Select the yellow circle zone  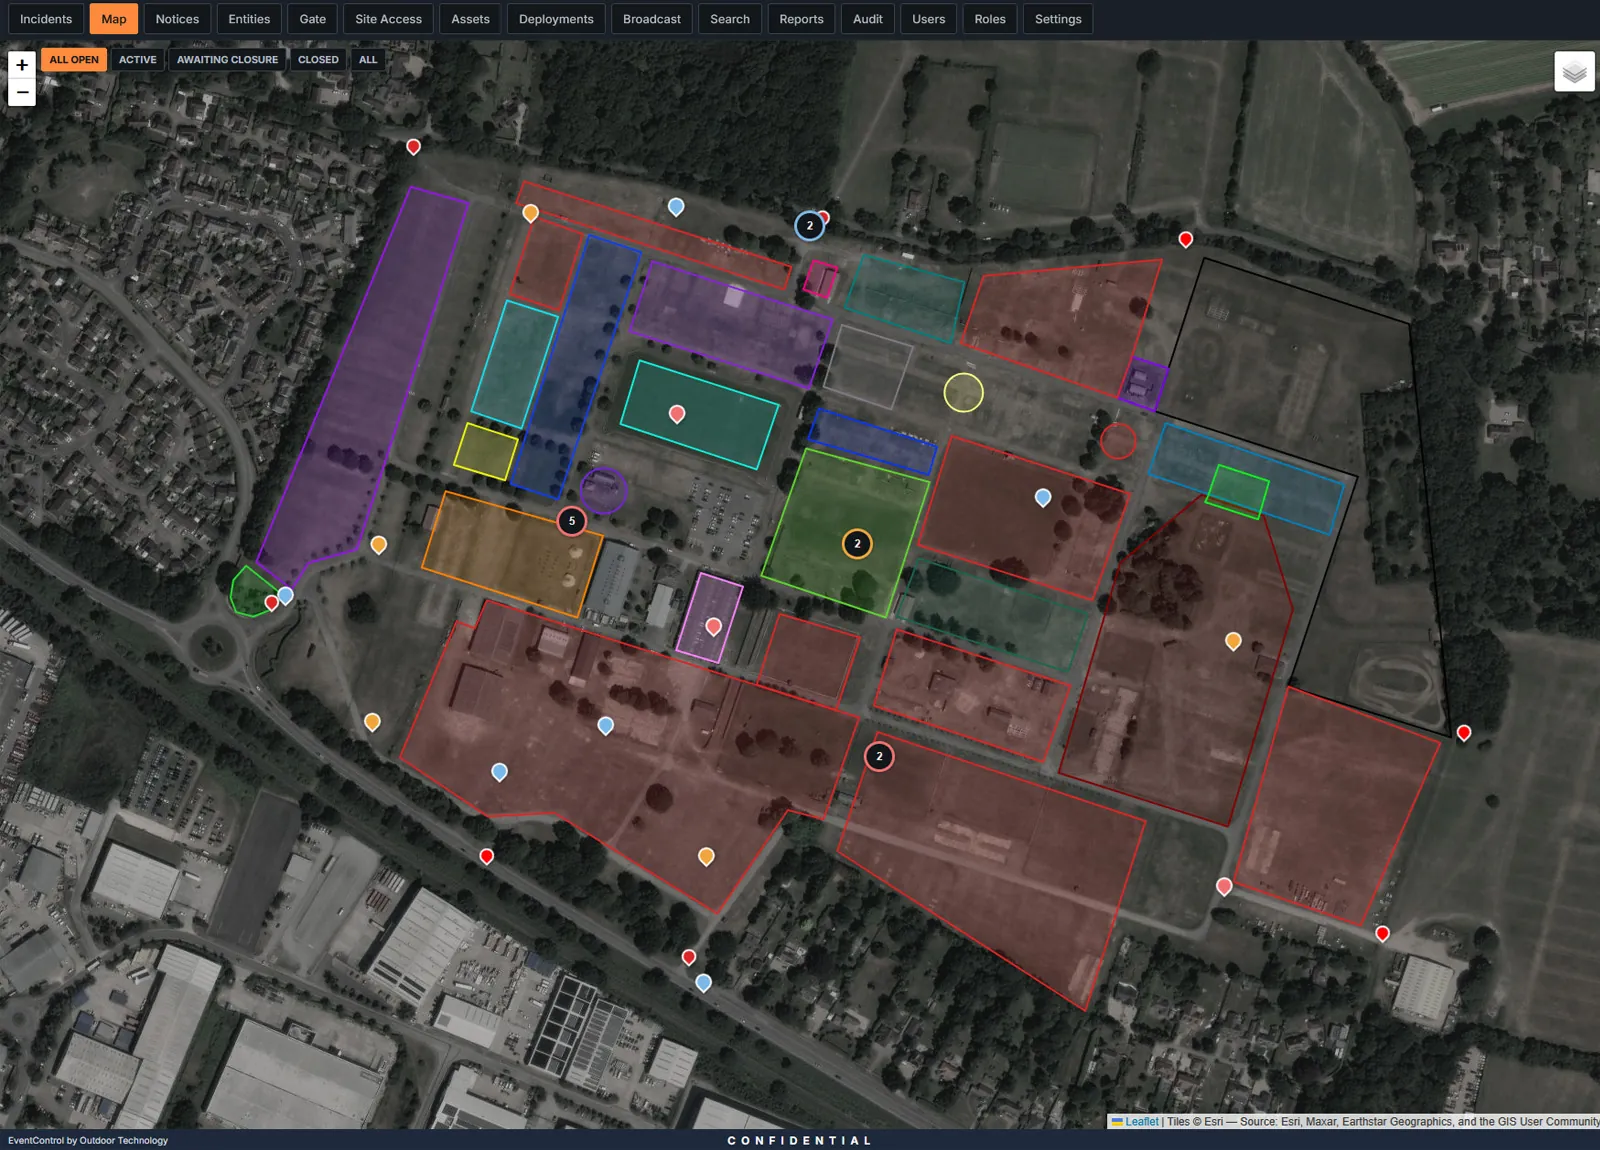tap(964, 393)
